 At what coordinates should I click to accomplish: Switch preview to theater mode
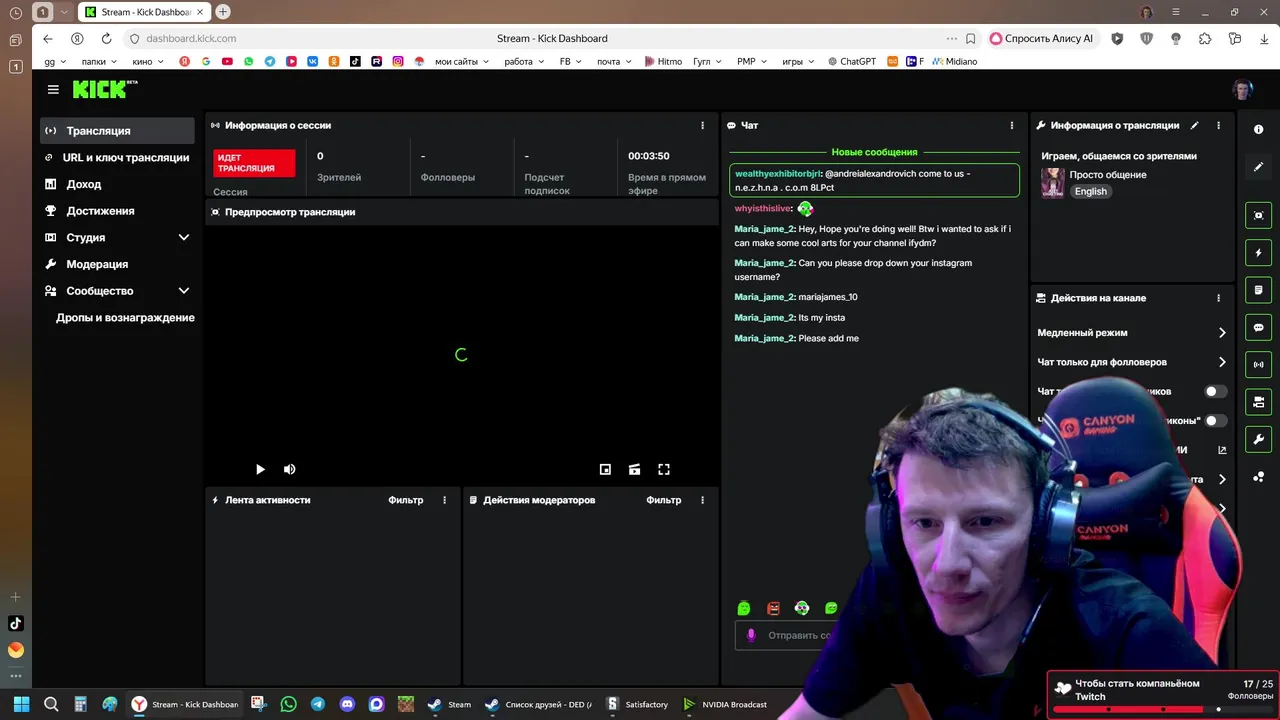click(x=634, y=469)
